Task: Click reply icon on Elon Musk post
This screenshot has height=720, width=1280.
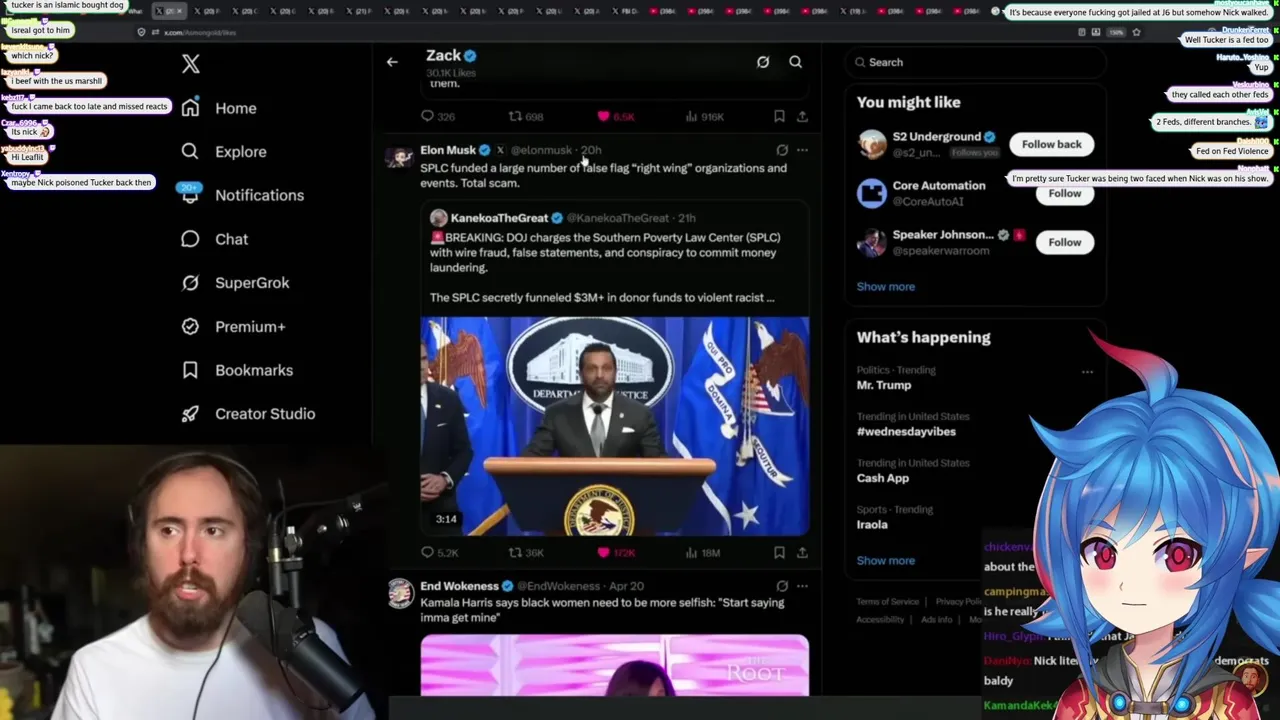Action: [x=428, y=552]
